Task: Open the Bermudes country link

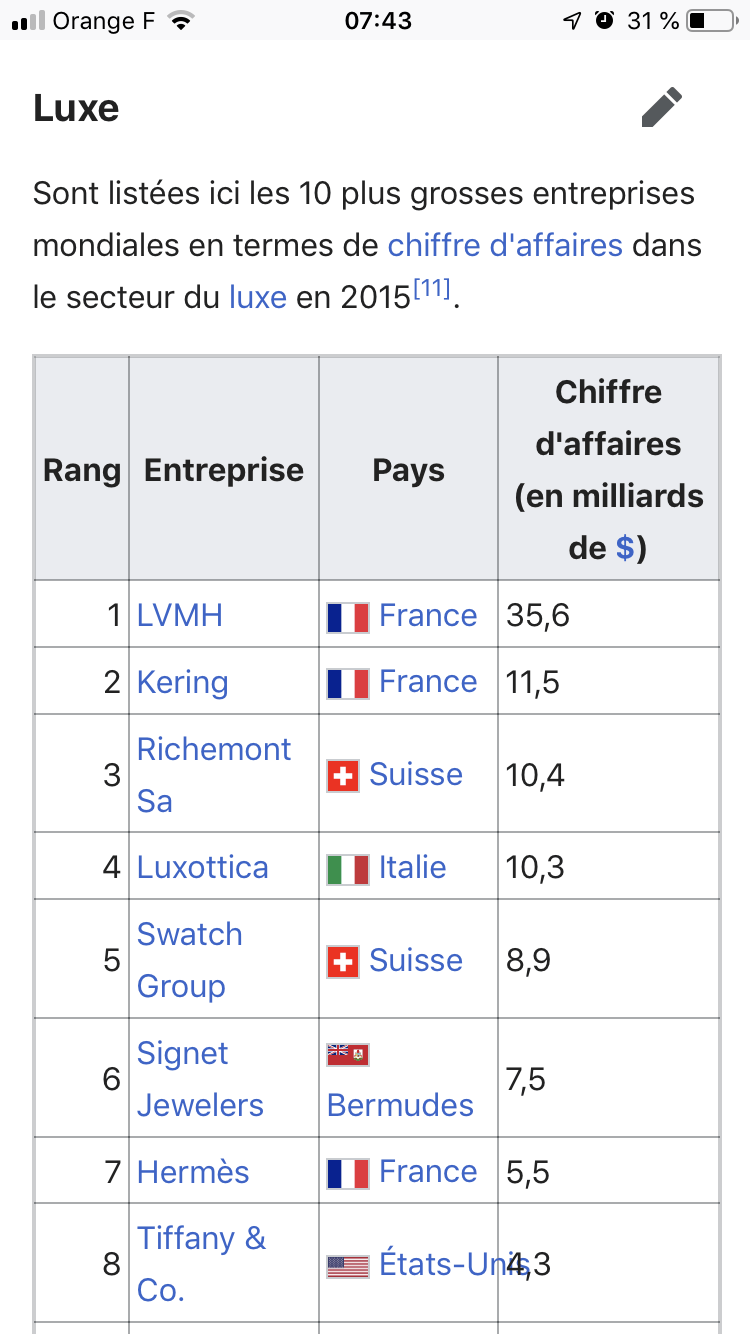Action: click(400, 1105)
